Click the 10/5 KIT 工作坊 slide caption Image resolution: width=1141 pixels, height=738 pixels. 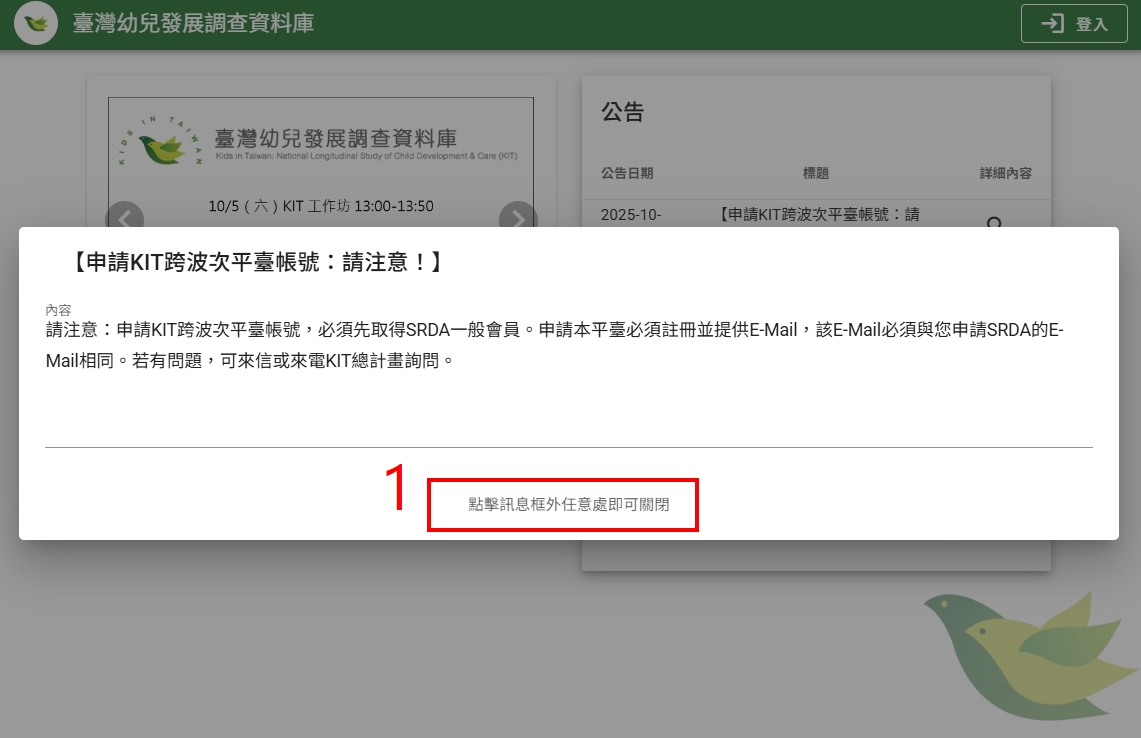[320, 206]
